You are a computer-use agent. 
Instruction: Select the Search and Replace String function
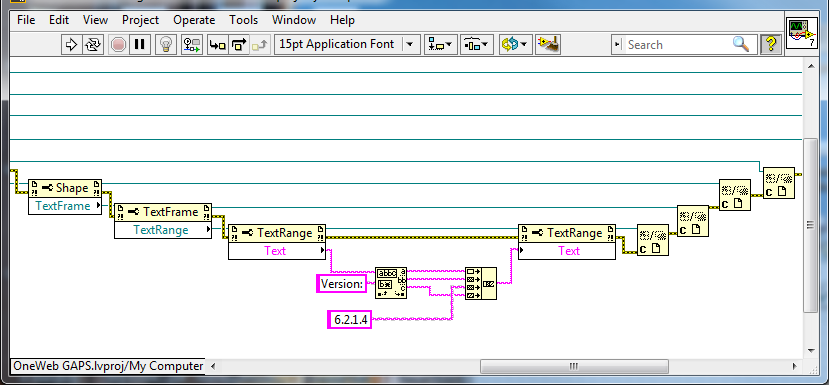[x=391, y=283]
